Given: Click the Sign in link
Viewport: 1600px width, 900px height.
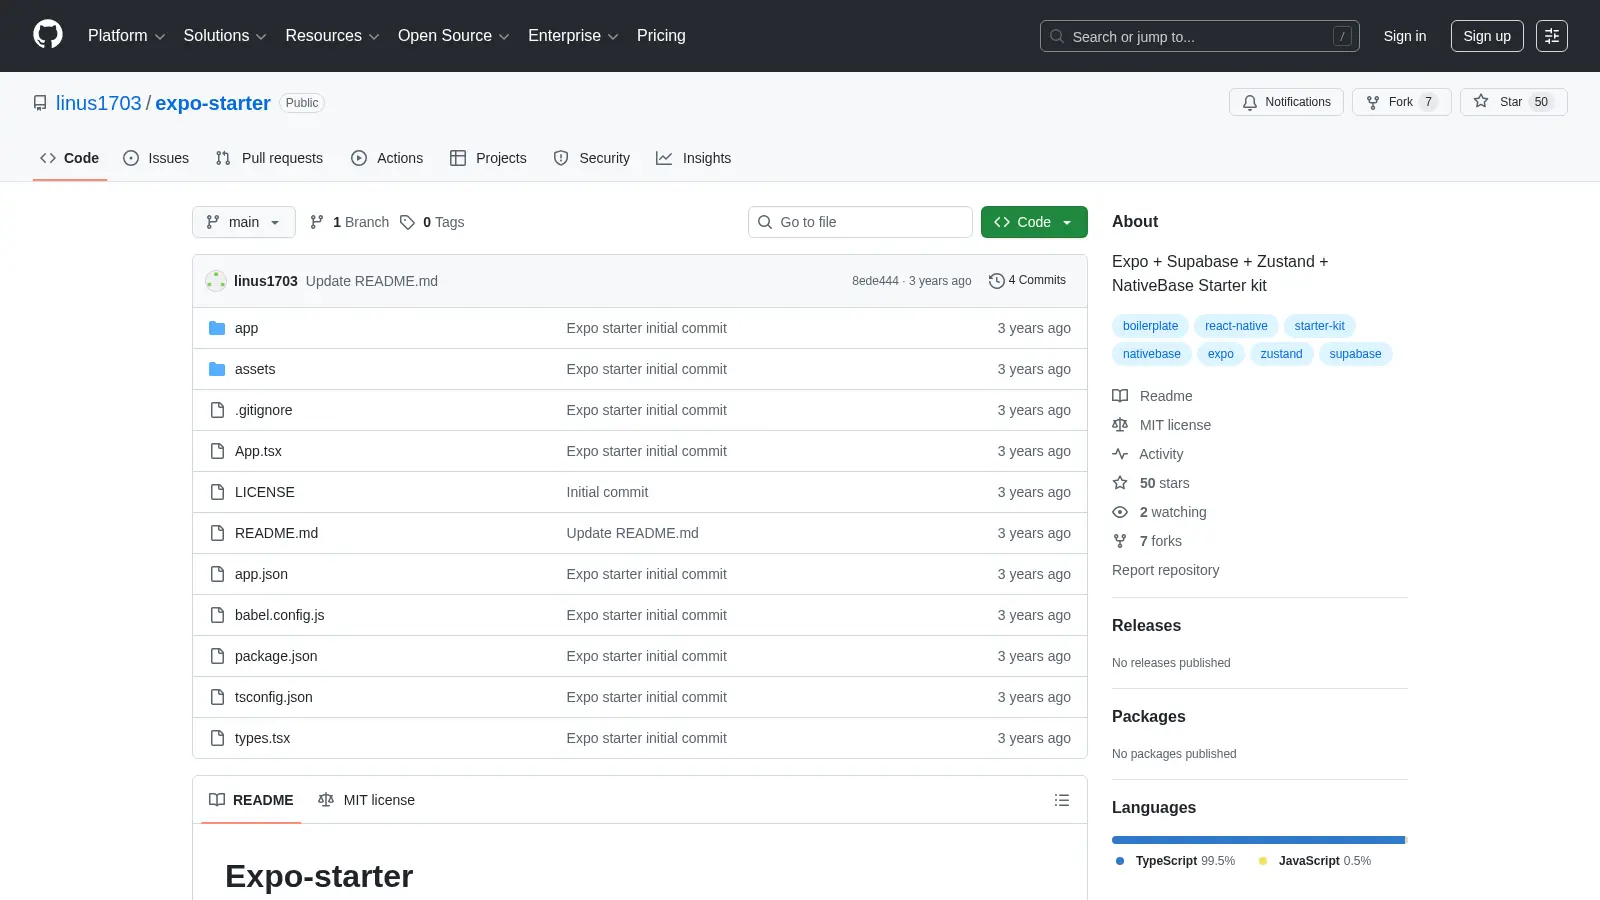Looking at the screenshot, I should (x=1405, y=36).
